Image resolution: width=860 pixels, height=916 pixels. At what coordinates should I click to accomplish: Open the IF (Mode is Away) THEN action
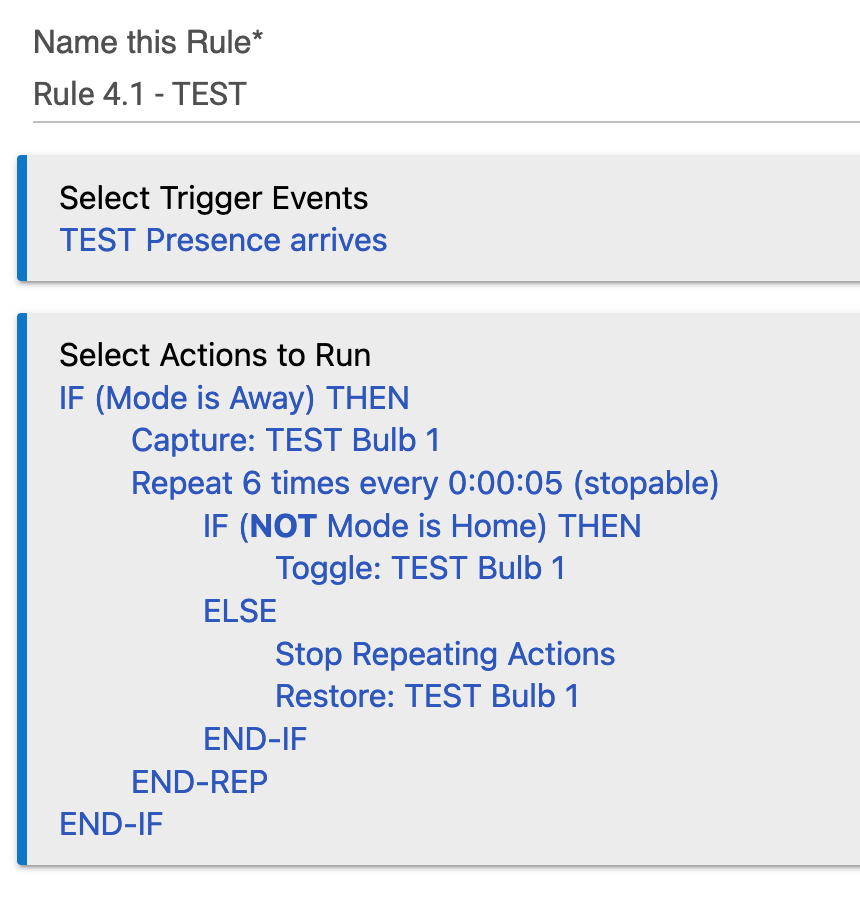[234, 398]
